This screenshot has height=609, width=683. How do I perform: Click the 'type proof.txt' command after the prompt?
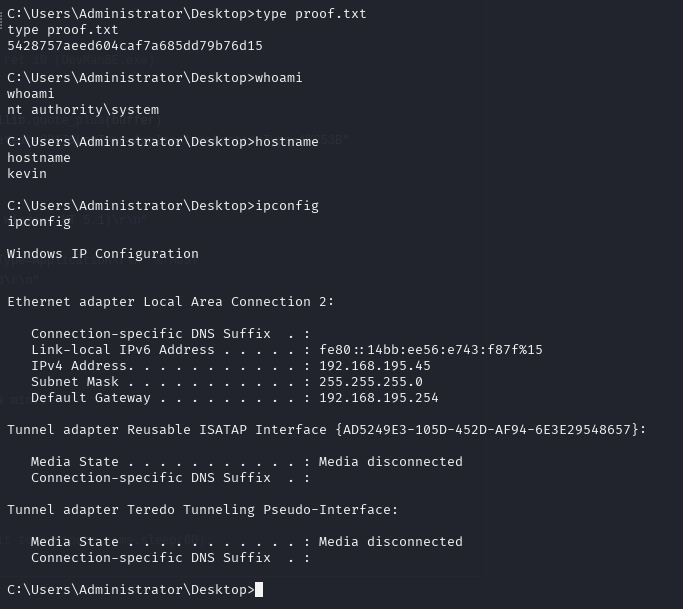point(311,14)
